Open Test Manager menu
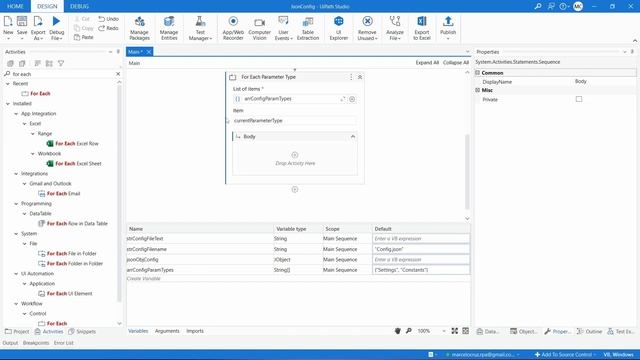The width and height of the screenshot is (640, 360). pyautogui.click(x=200, y=28)
